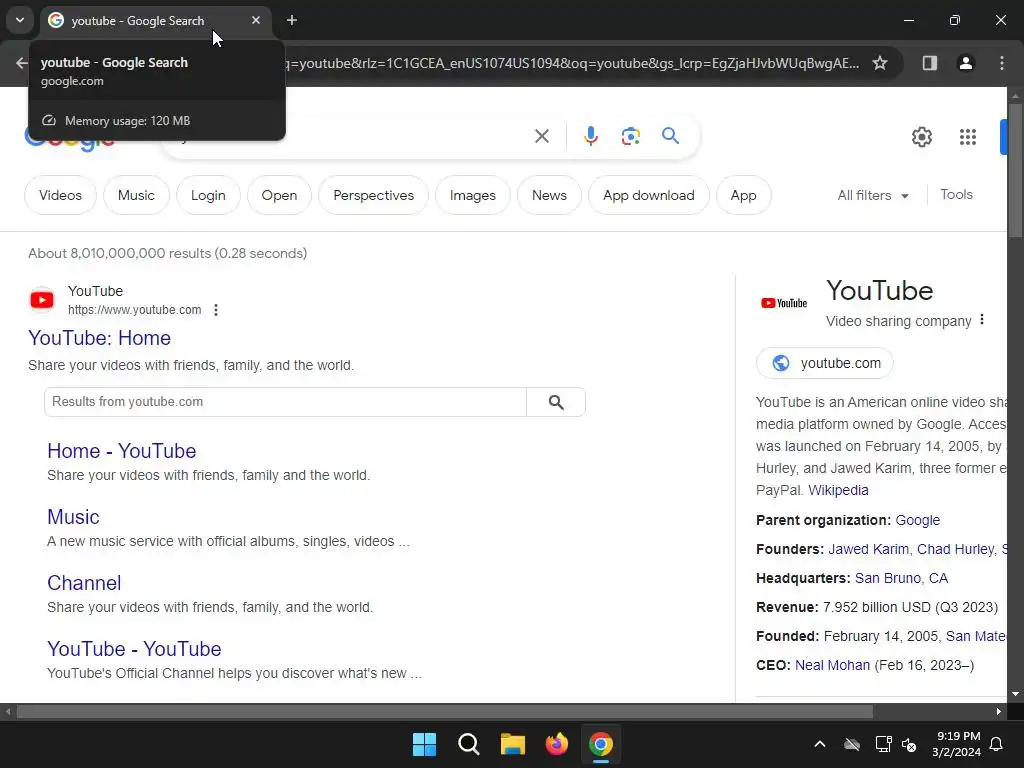Image resolution: width=1024 pixels, height=768 pixels.
Task: Open the YouTube - YouTube sitelink
Action: (134, 648)
